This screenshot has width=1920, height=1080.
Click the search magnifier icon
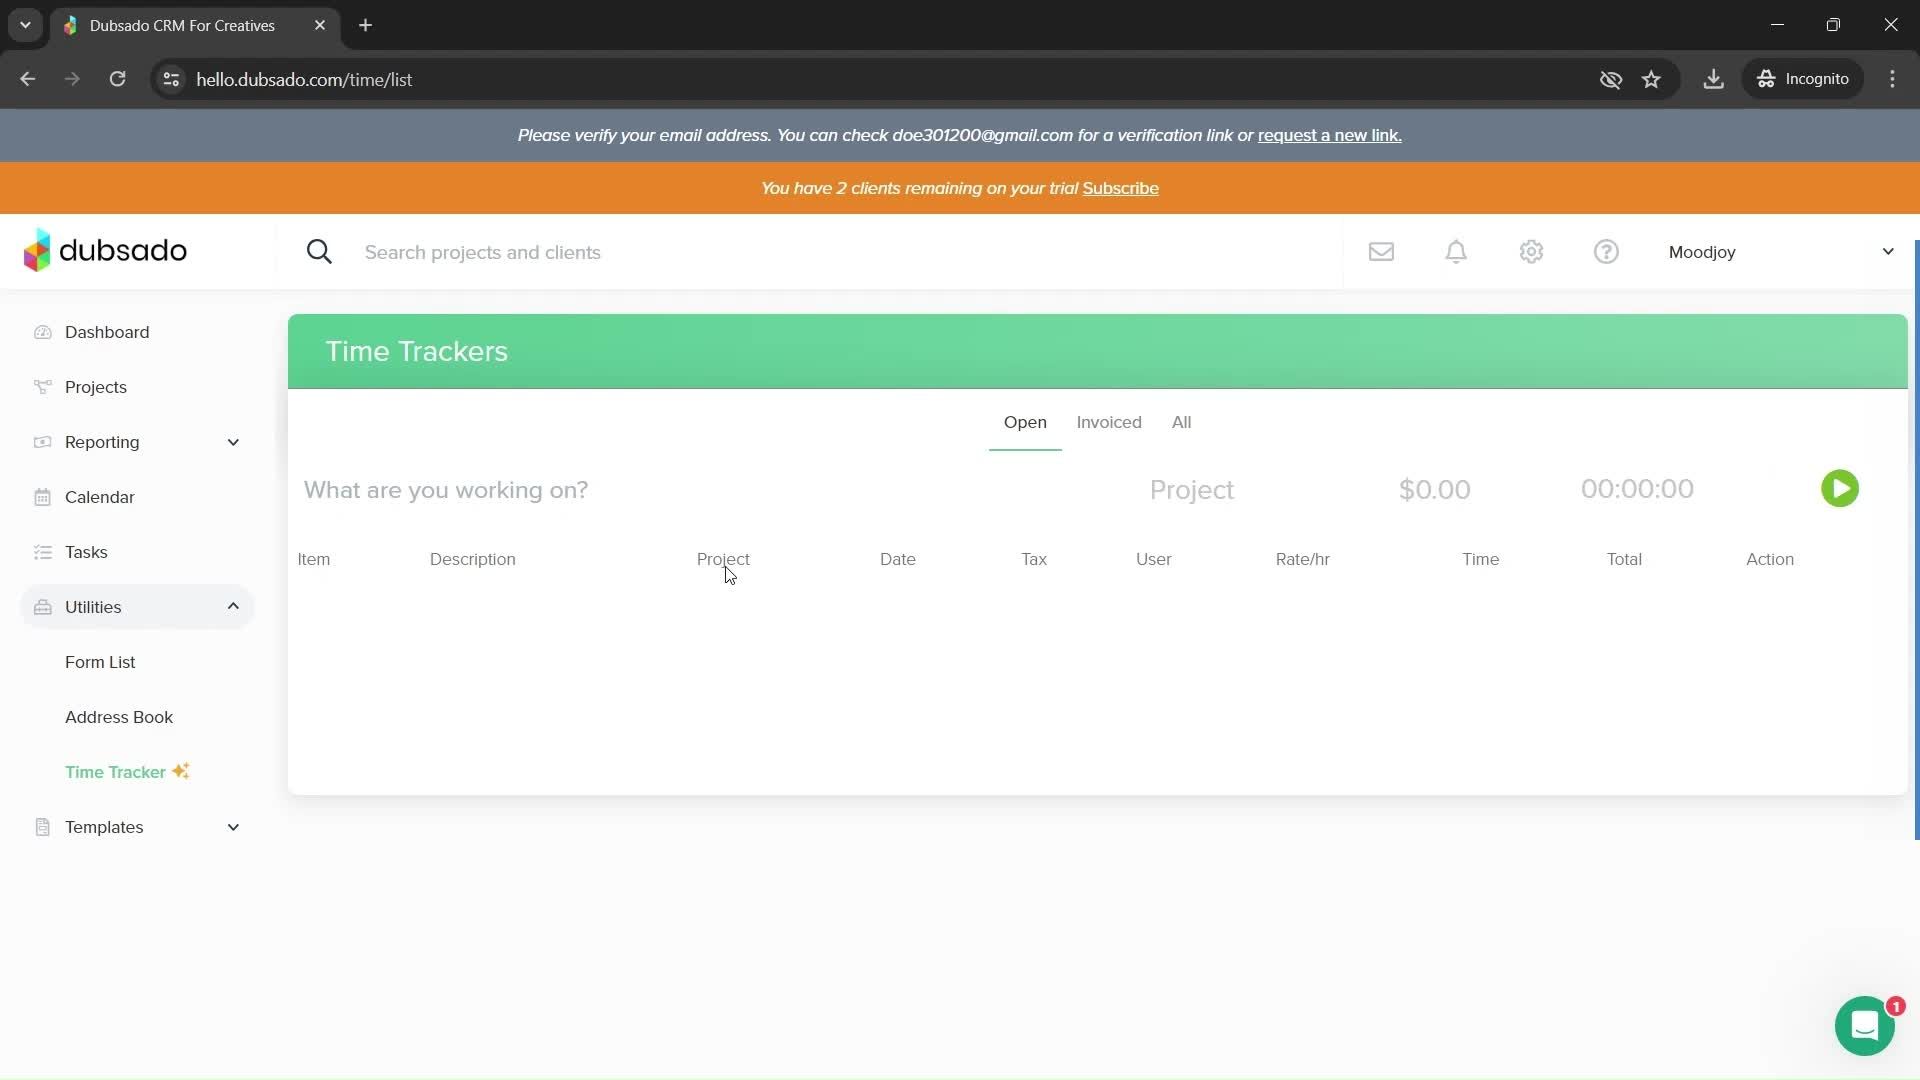319,252
